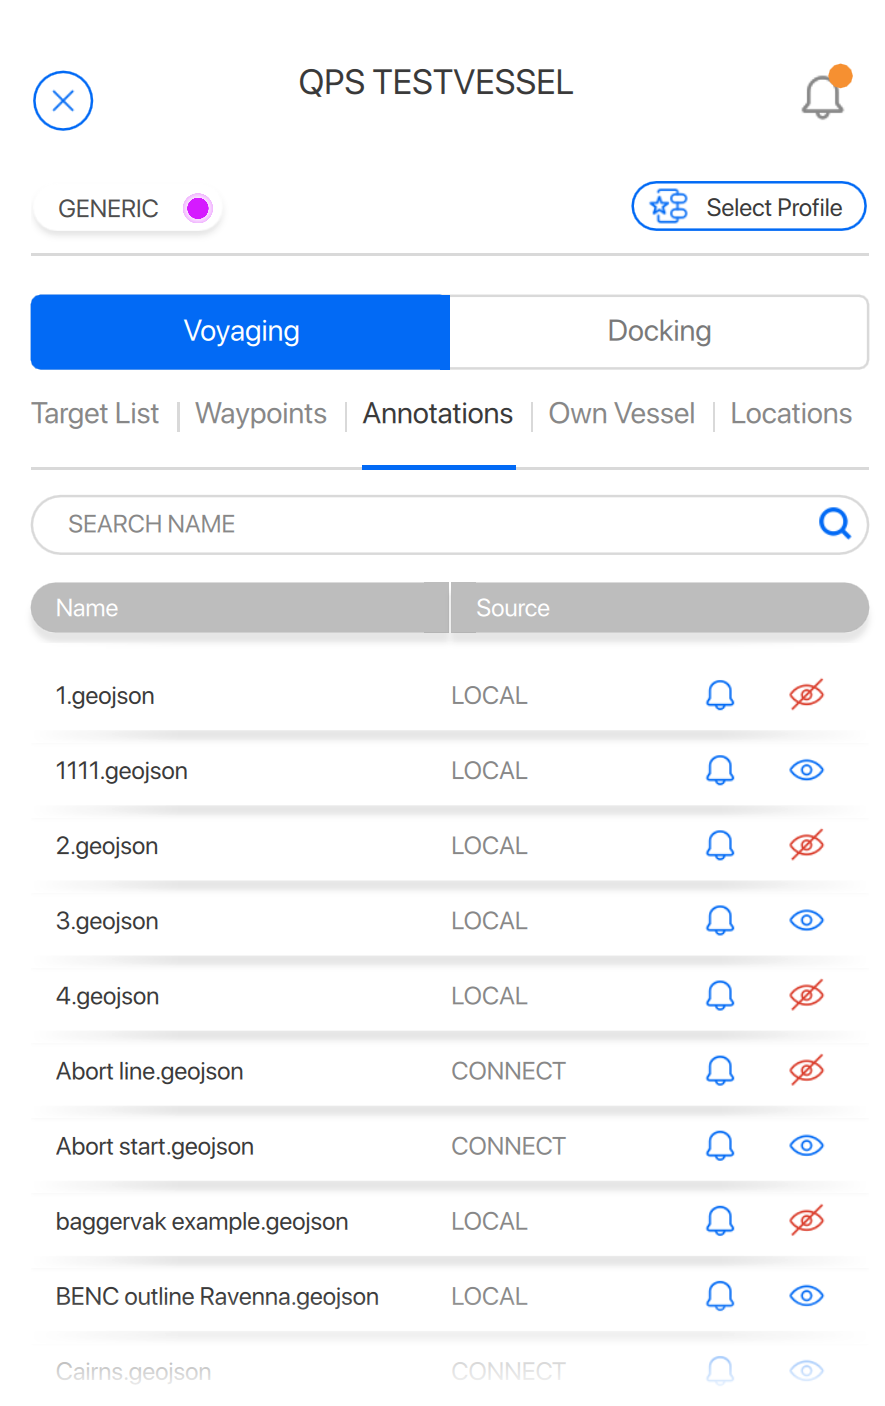Click alert bell for BENC outline Ravenna.geojson
Viewport: 885px width, 1406px height.
720,1296
